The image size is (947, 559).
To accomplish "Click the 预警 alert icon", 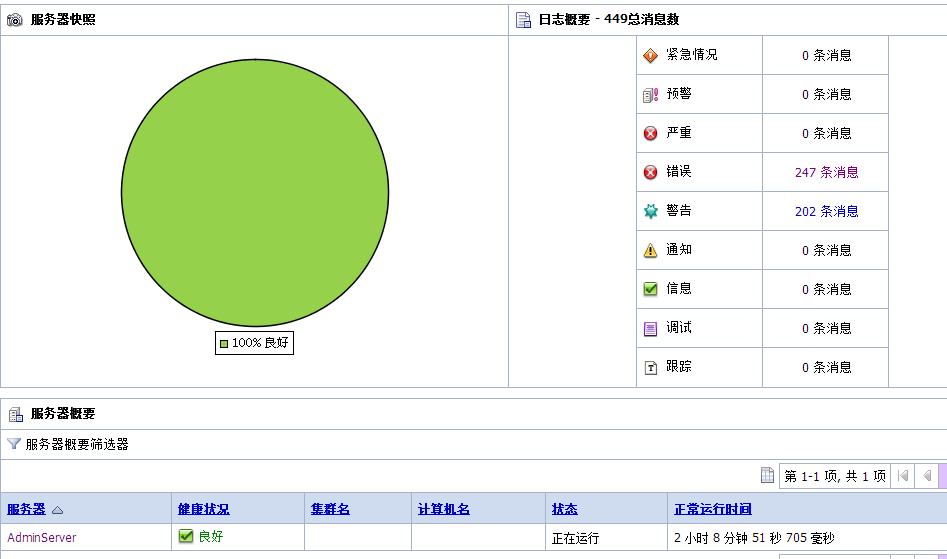I will pyautogui.click(x=650, y=95).
